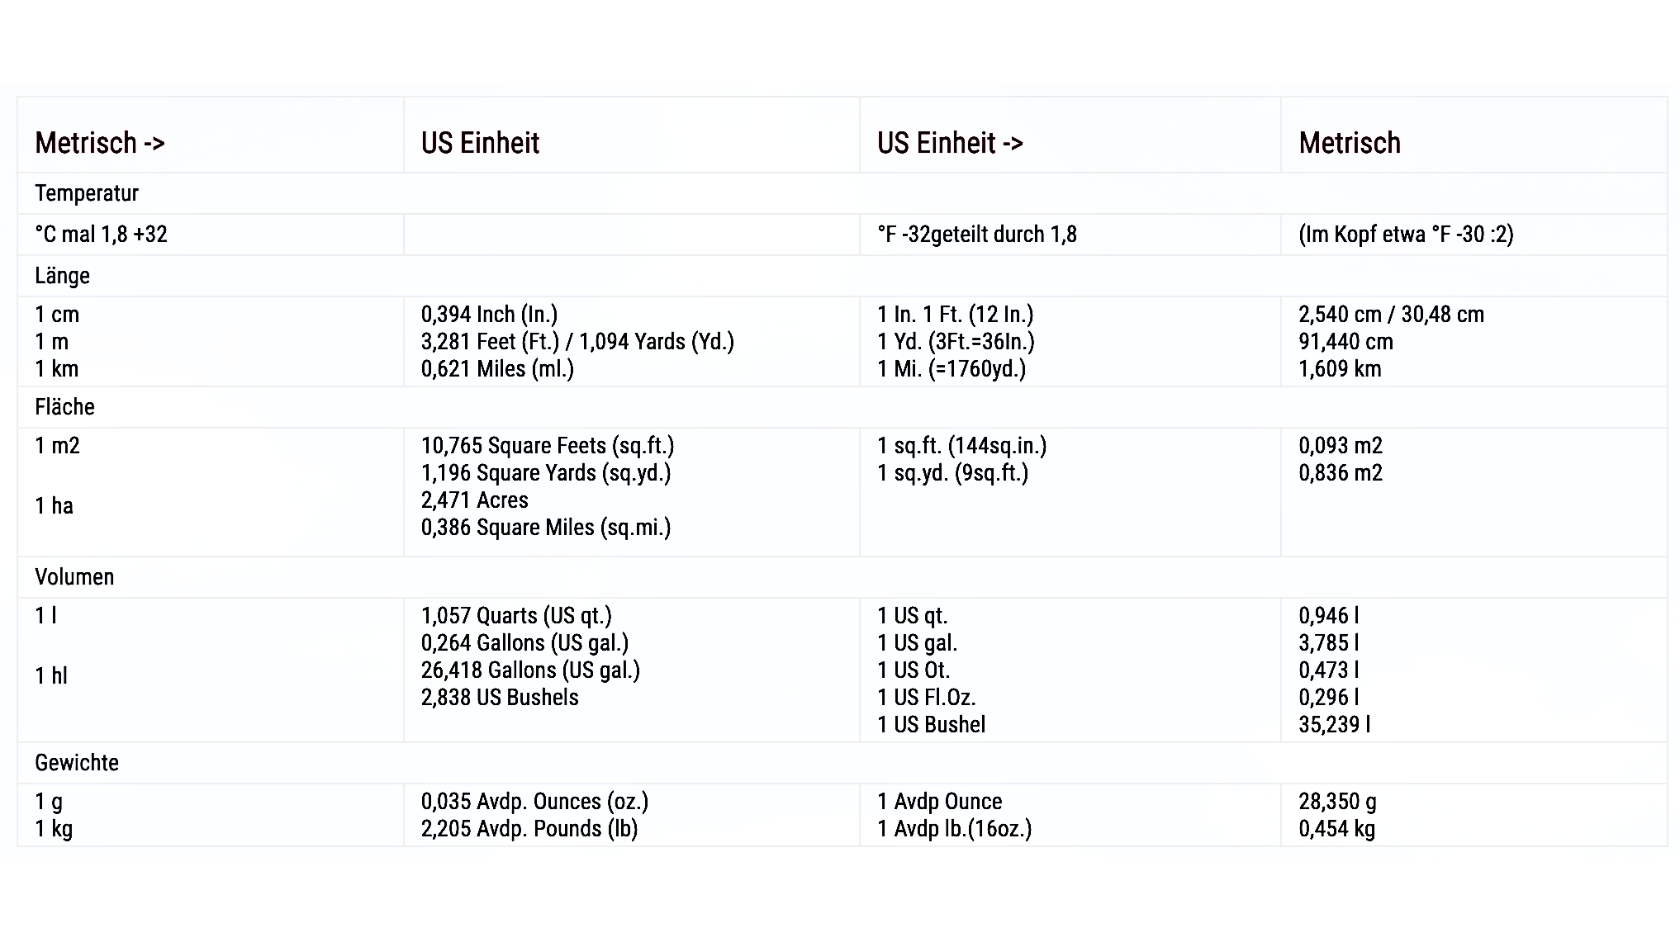Click the 'Fläche' section row

pyautogui.click(x=842, y=407)
